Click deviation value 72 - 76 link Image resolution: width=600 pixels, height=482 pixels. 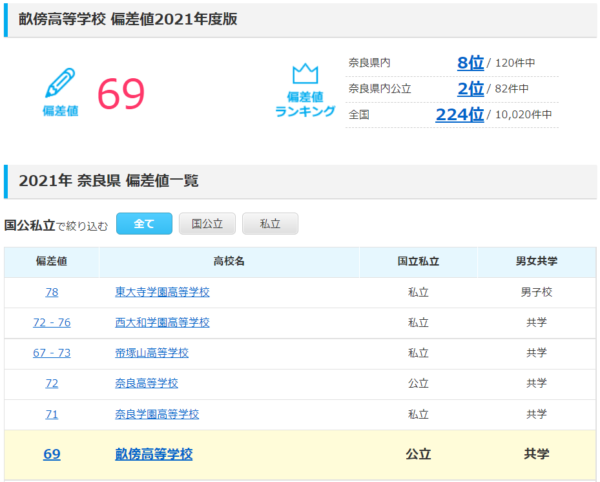[52, 322]
